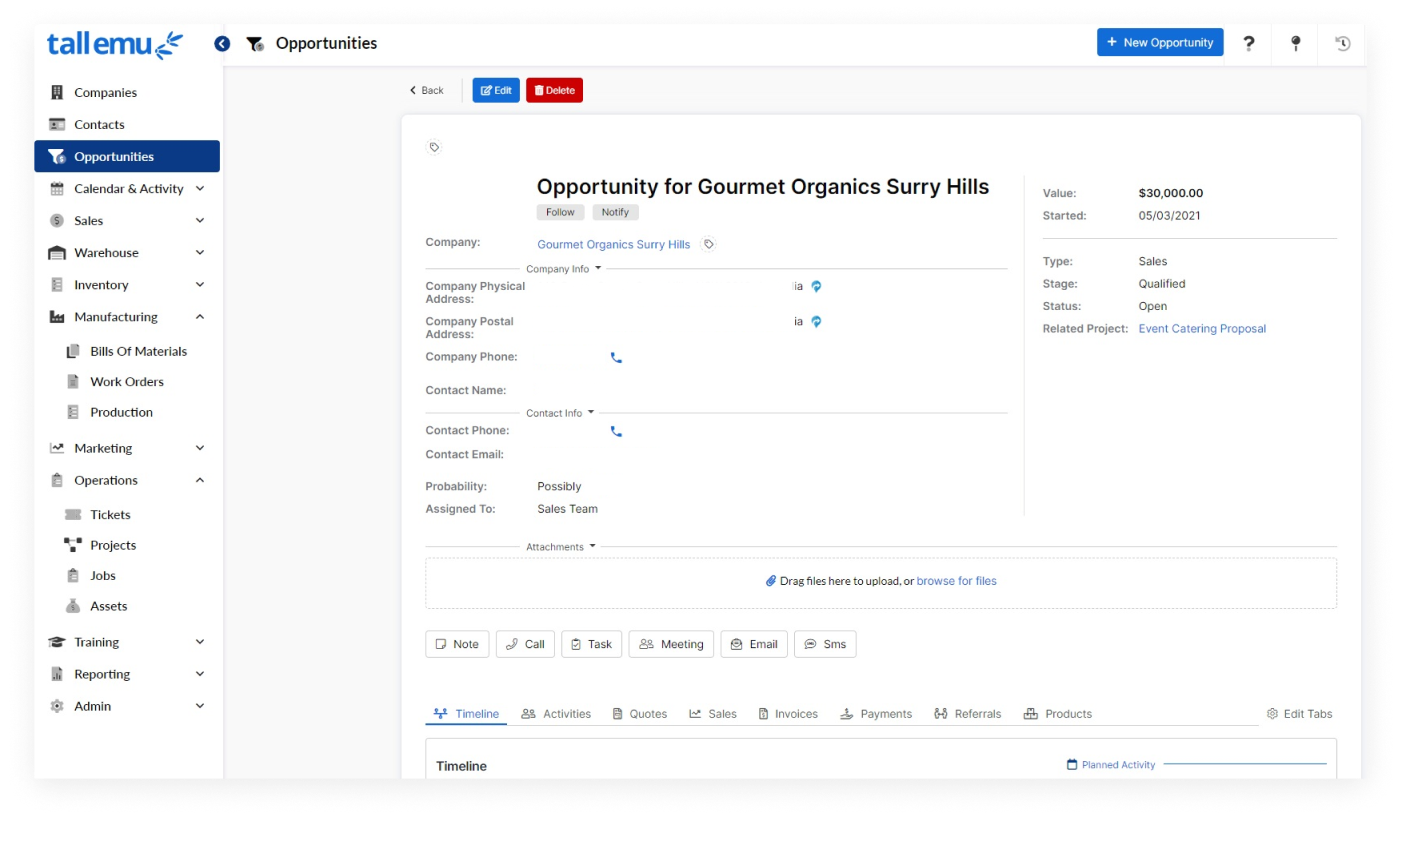Image resolution: width=1402 pixels, height=852 pixels.
Task: Click the New Opportunity button
Action: (x=1159, y=42)
